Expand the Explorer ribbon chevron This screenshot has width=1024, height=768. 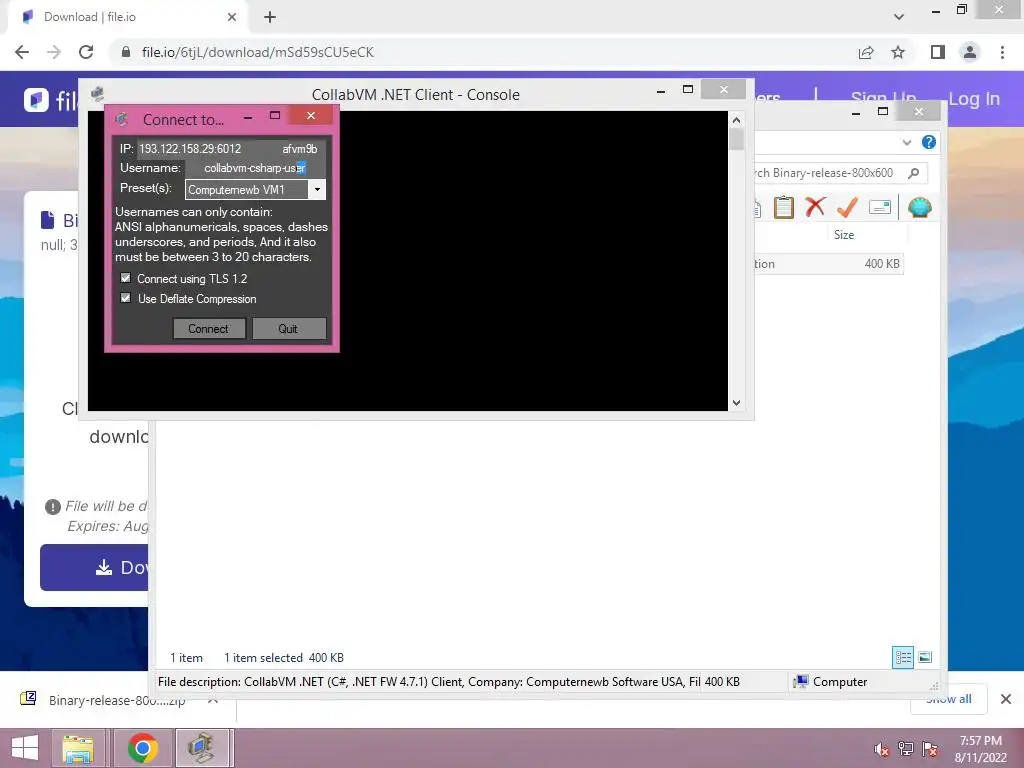pos(906,142)
